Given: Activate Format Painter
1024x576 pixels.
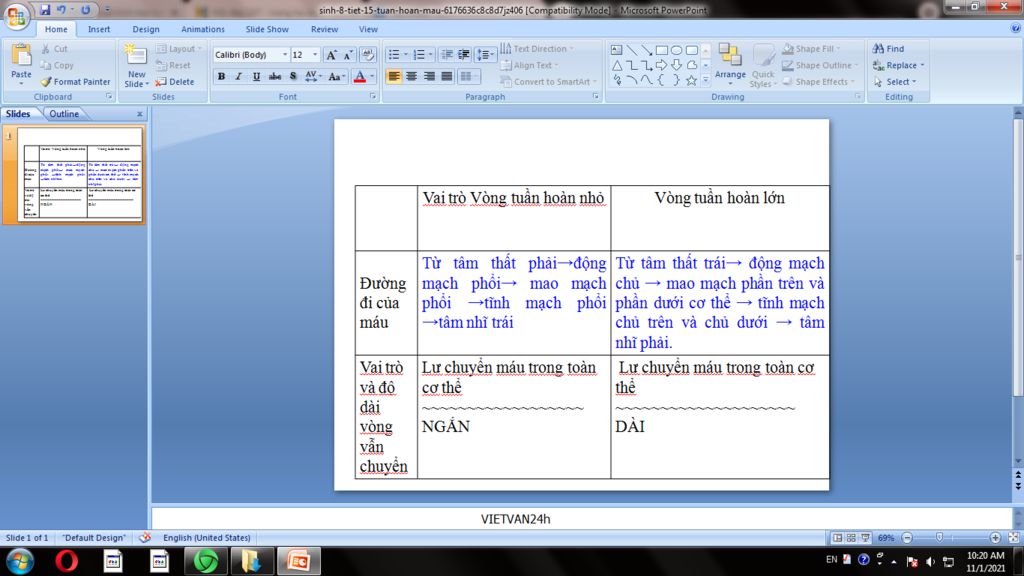Looking at the screenshot, I should (75, 82).
